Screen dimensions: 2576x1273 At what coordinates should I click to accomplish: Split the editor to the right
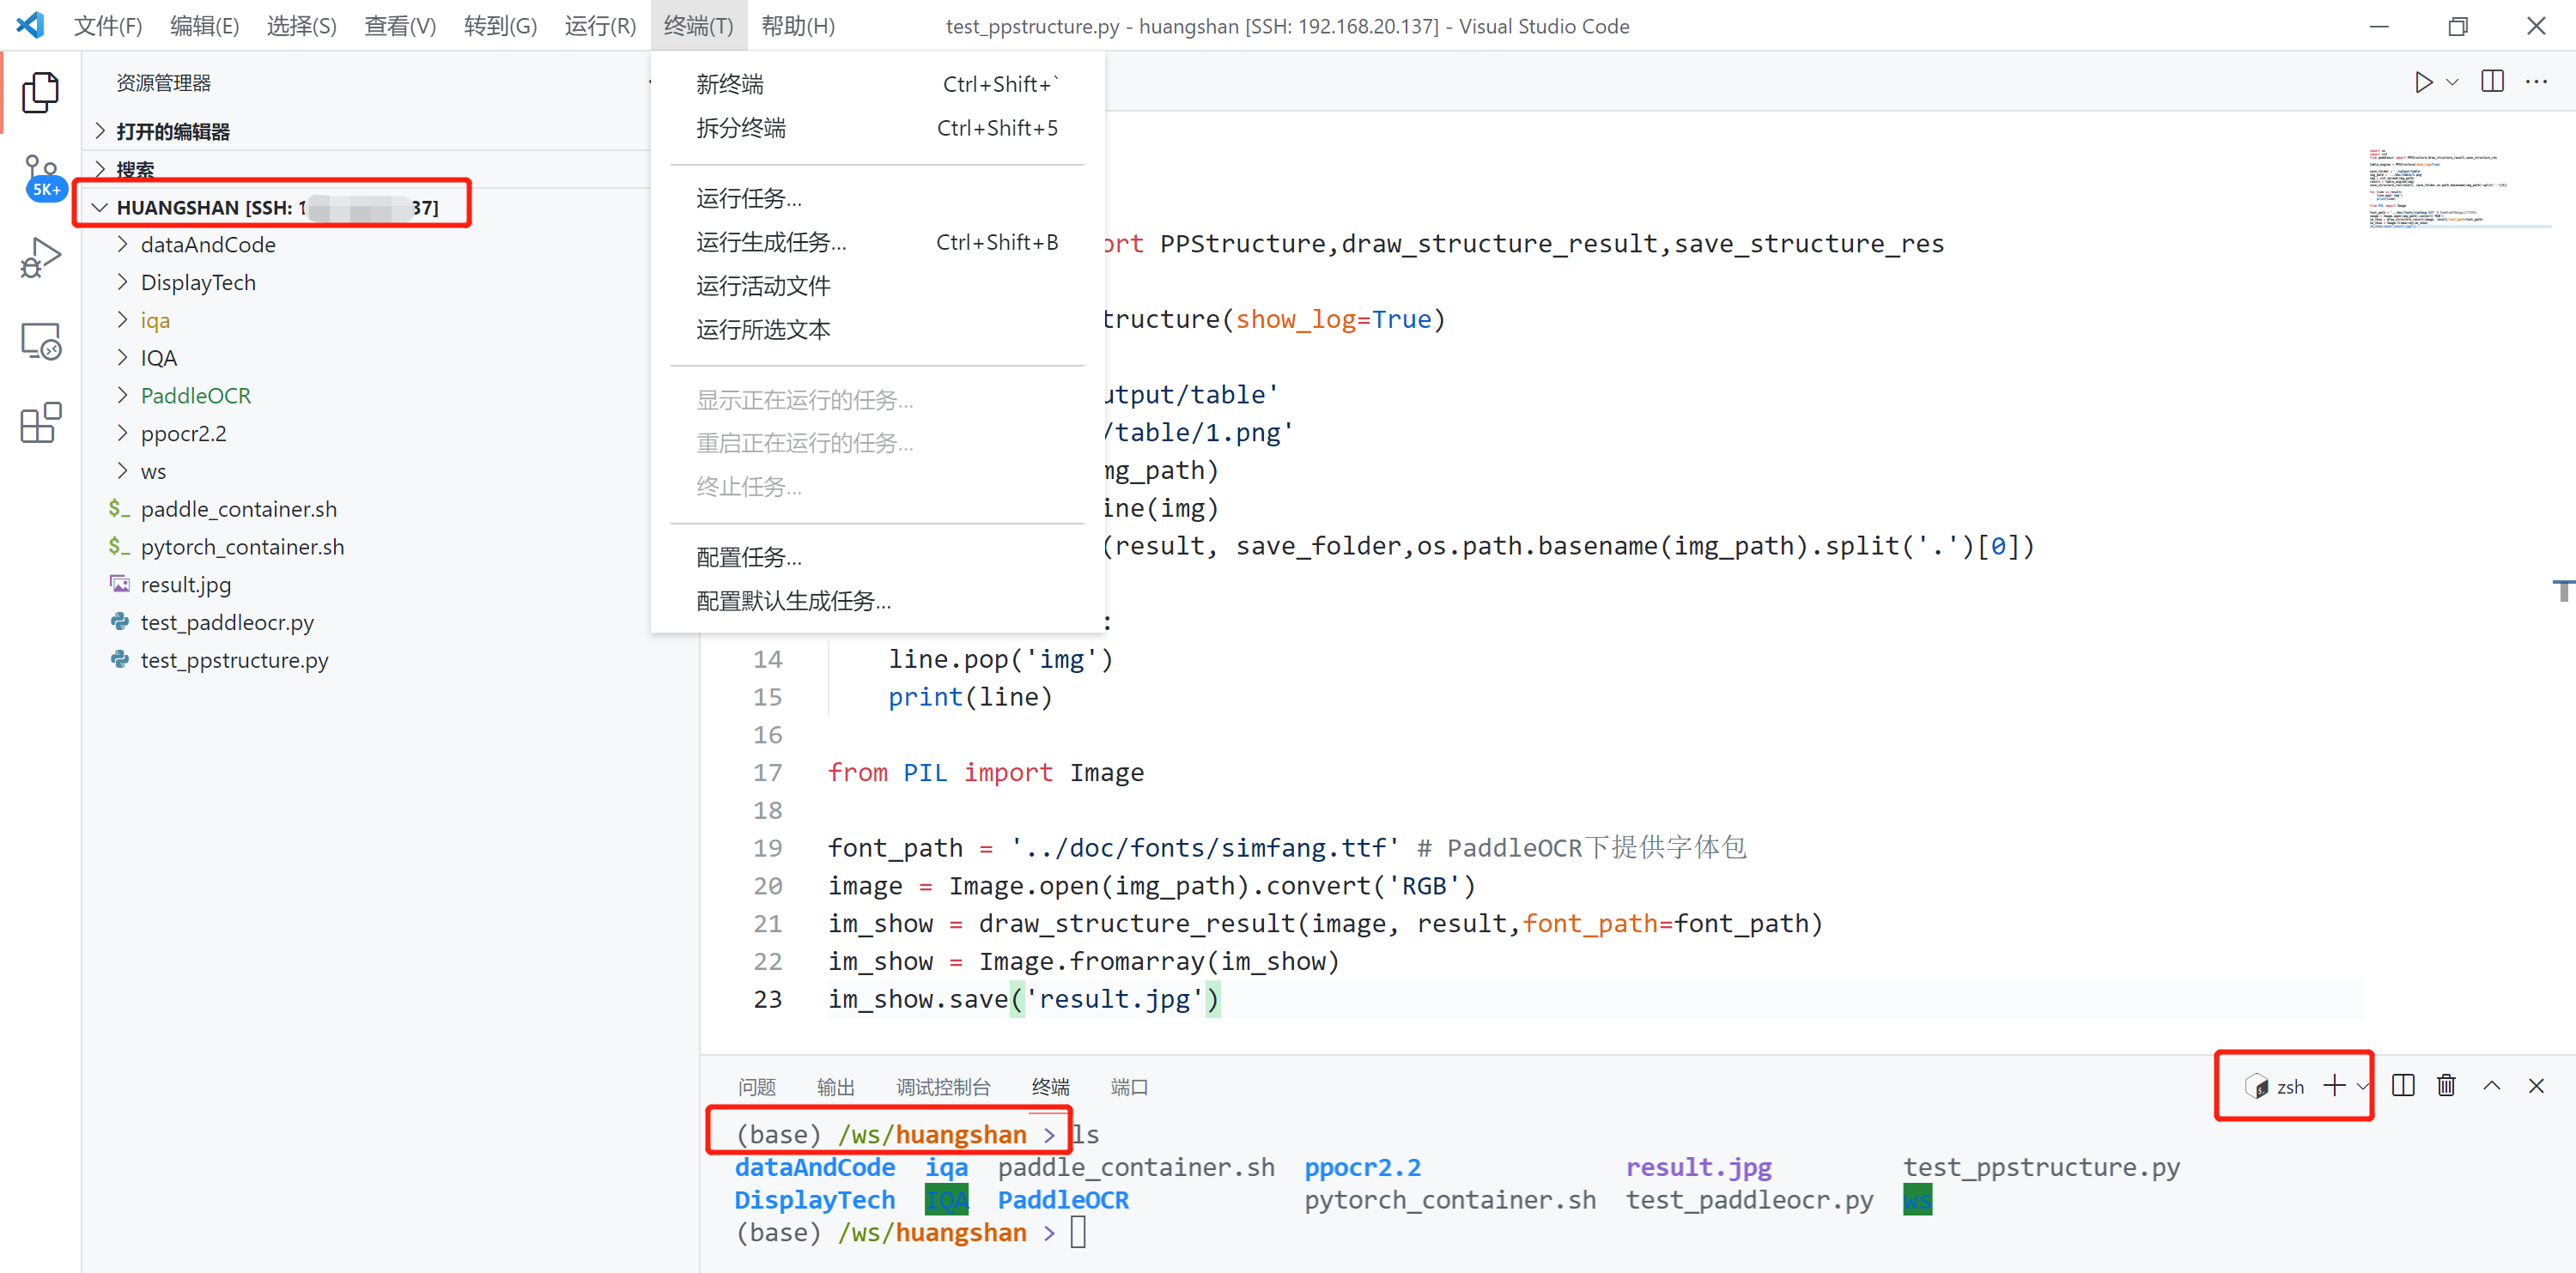pyautogui.click(x=2492, y=82)
